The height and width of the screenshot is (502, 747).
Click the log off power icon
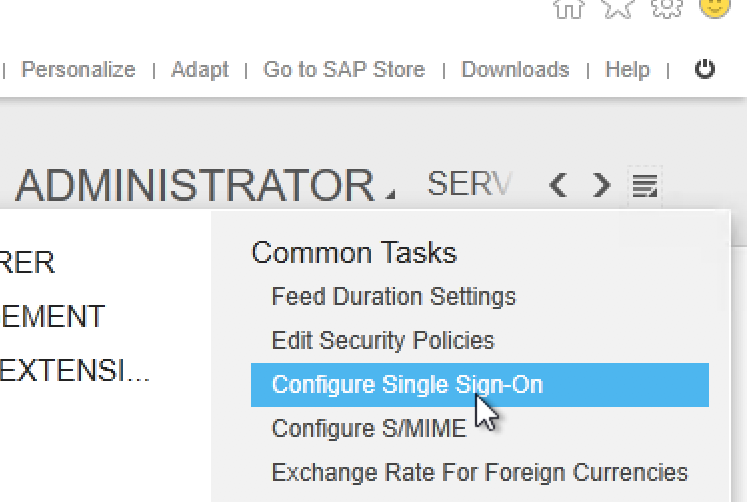[705, 69]
